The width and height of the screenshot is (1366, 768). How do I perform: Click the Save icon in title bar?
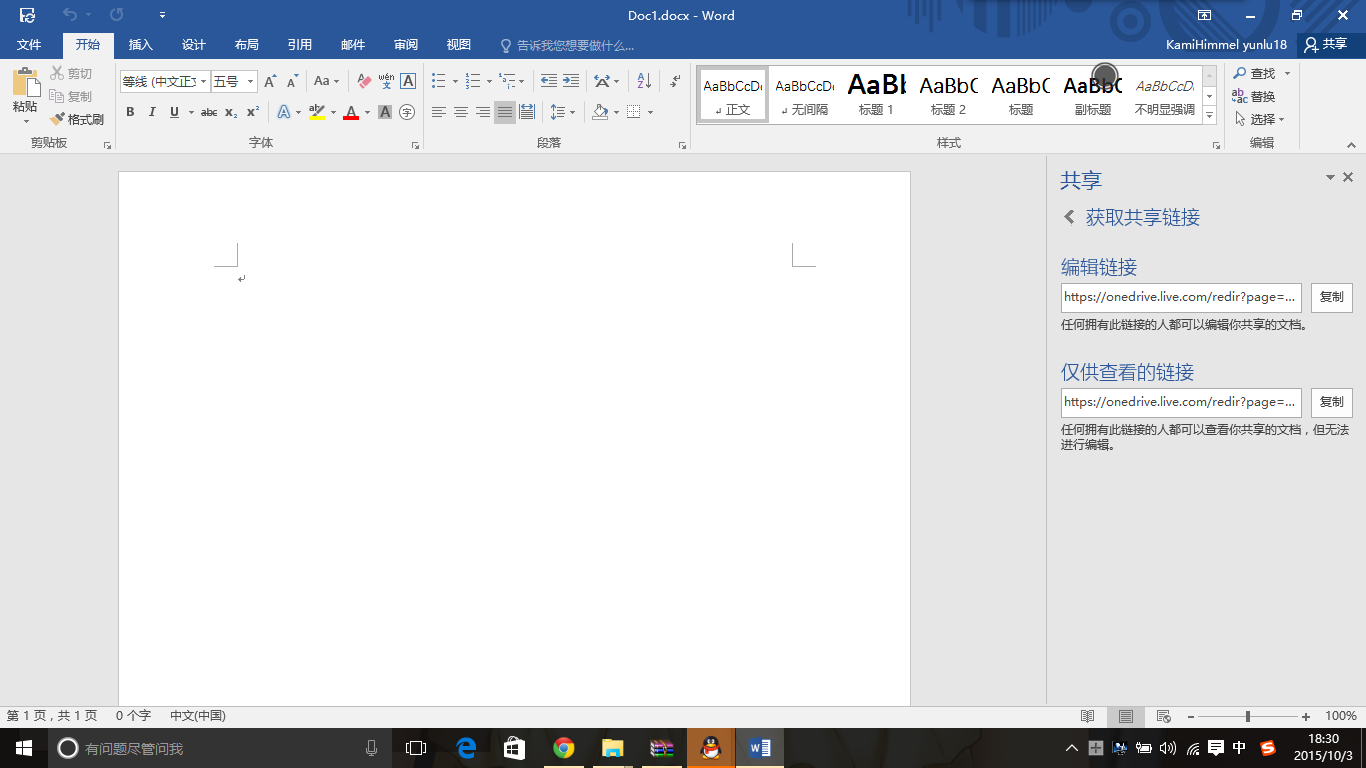[x=27, y=15]
